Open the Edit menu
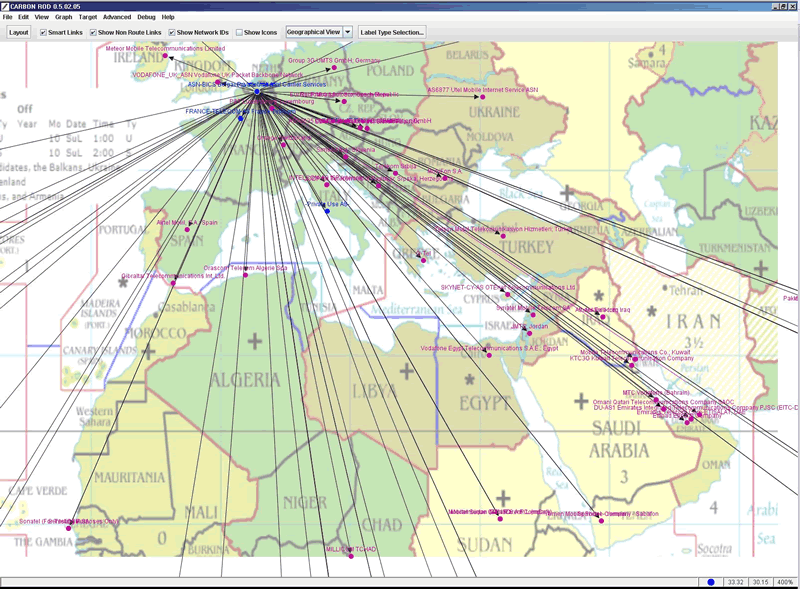 pyautogui.click(x=23, y=17)
